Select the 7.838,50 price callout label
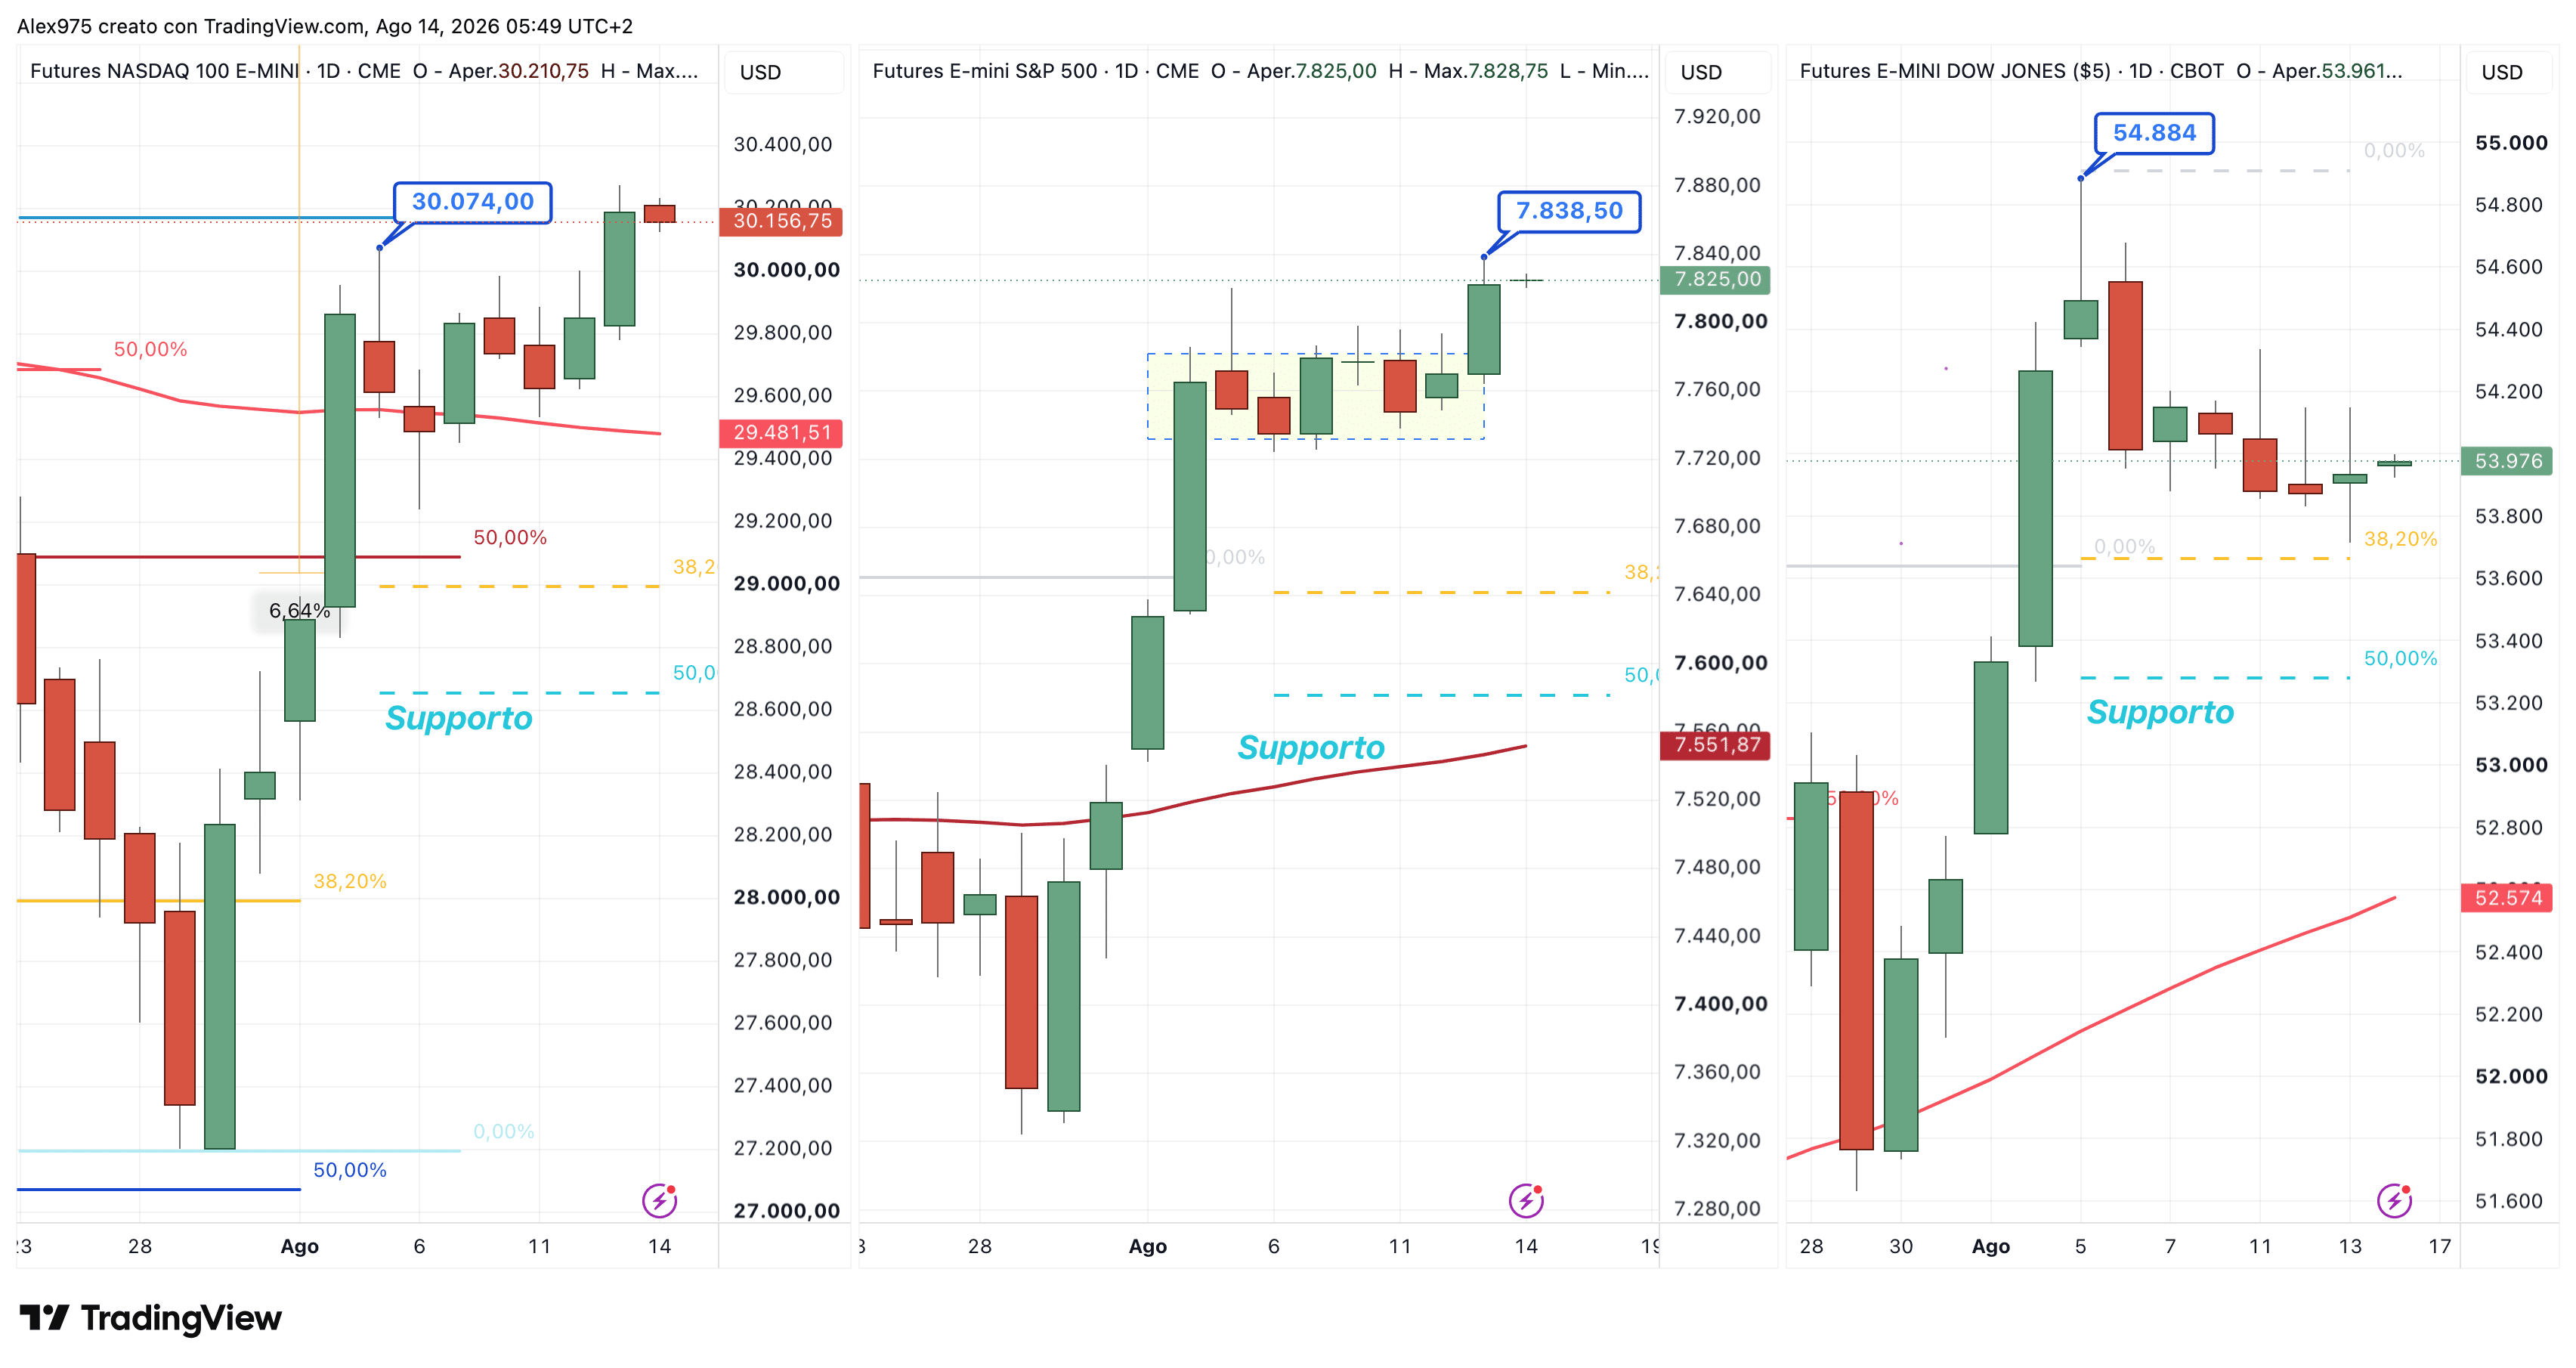The height and width of the screenshot is (1368, 2576). tap(1569, 211)
